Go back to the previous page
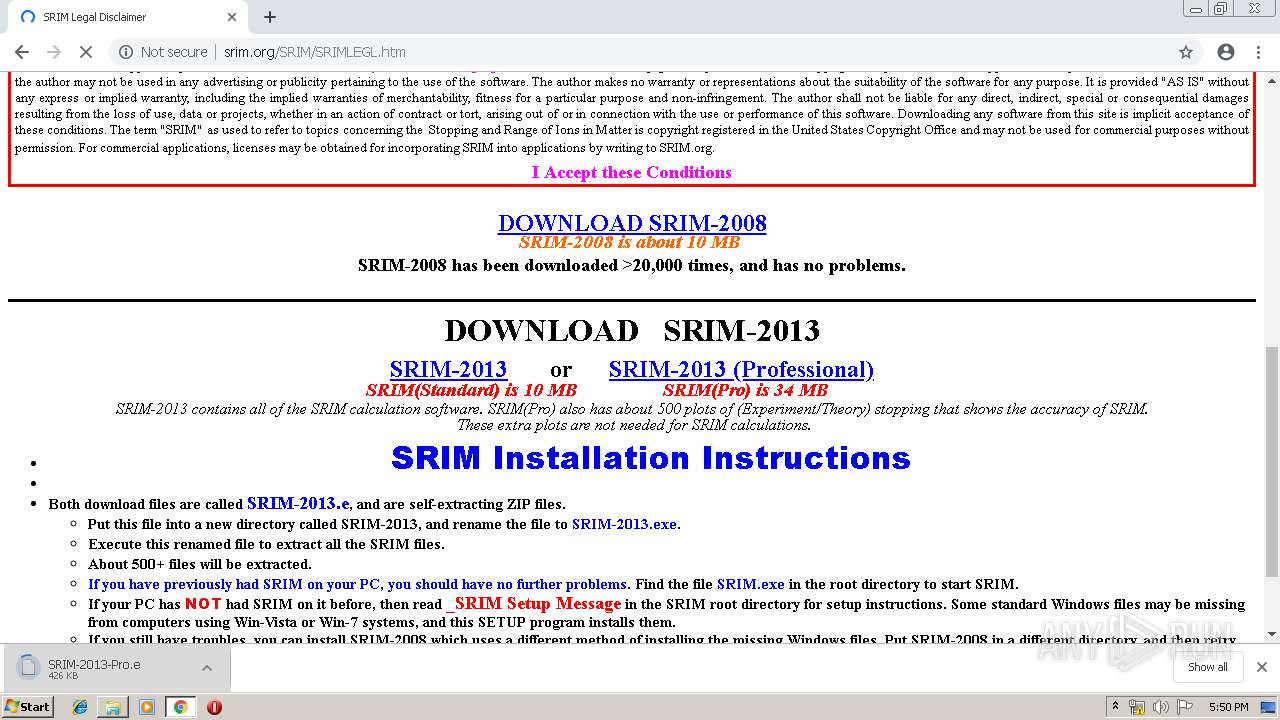This screenshot has width=1280, height=720. (22, 52)
